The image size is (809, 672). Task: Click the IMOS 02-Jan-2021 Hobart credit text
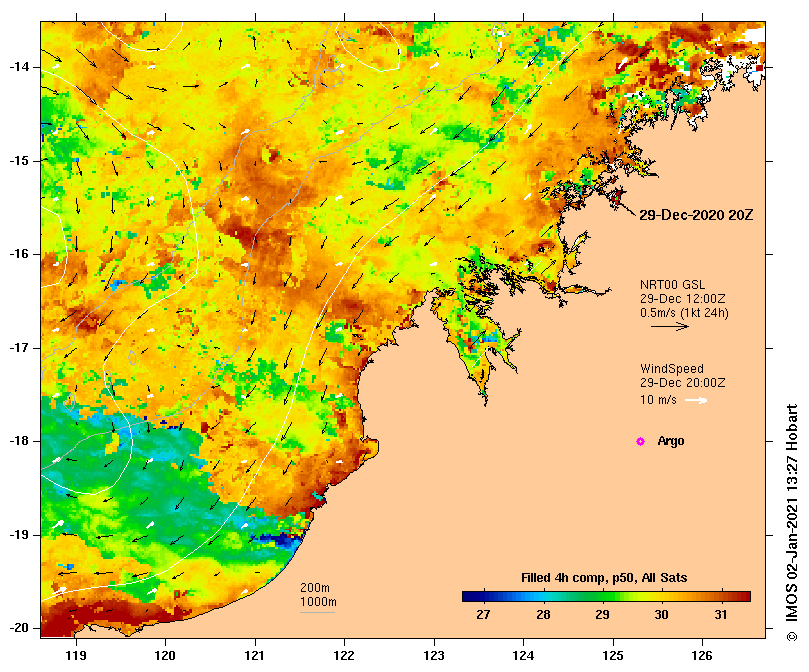point(791,515)
